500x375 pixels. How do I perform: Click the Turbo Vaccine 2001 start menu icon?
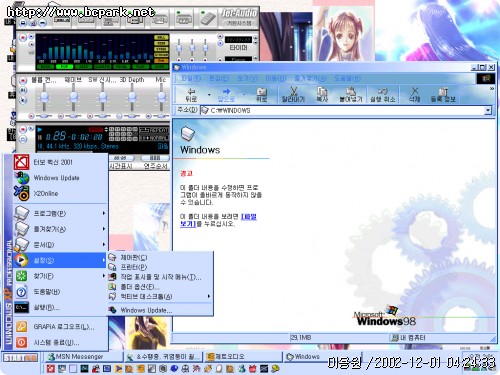click(x=22, y=162)
